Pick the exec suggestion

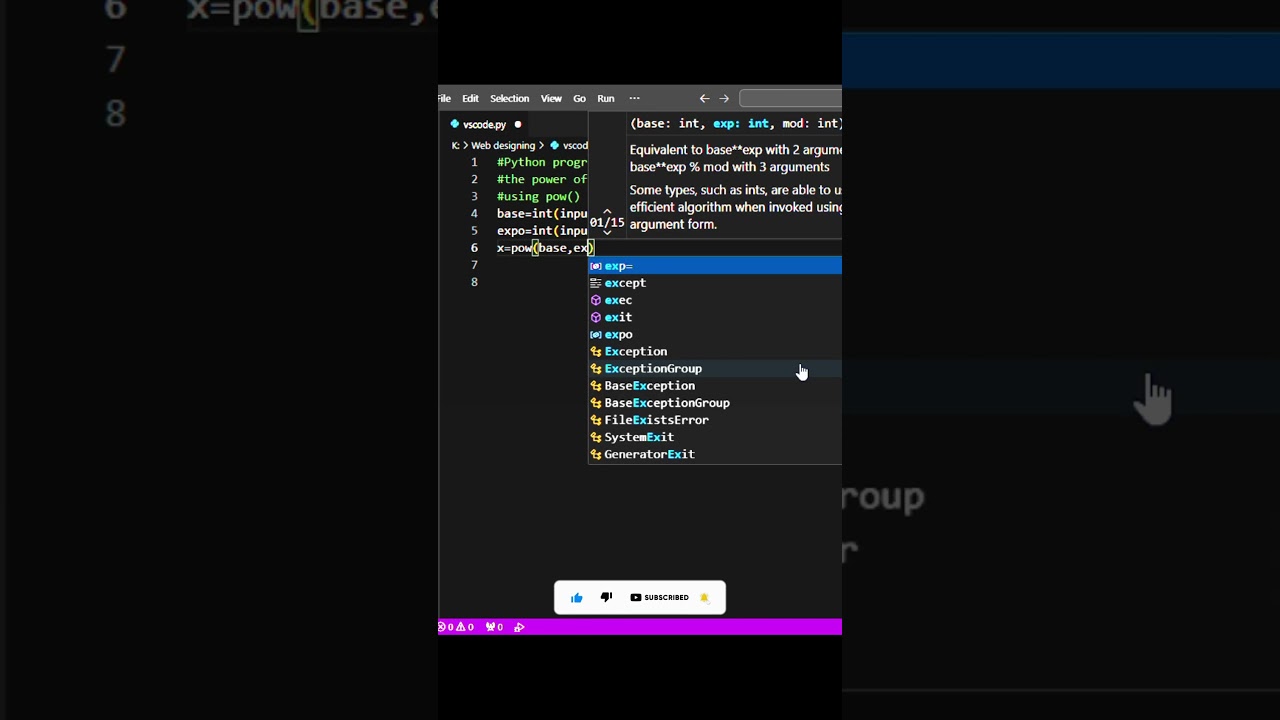pos(715,300)
